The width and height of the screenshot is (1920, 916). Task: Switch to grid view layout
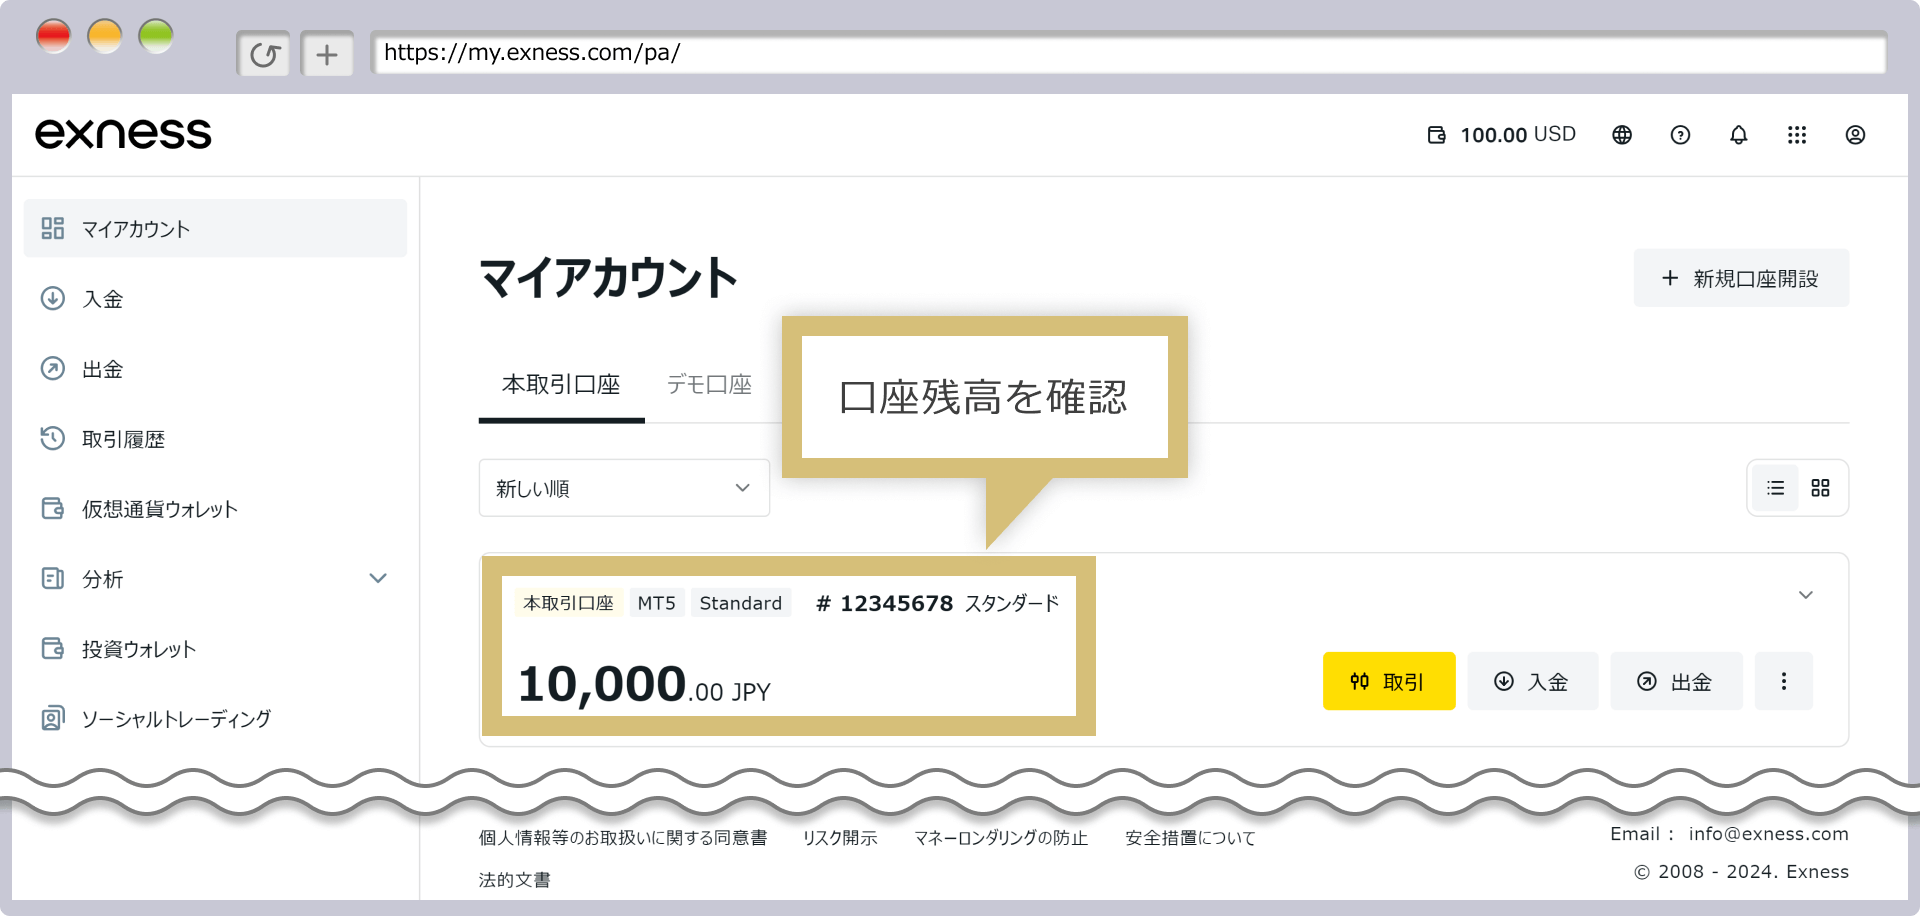(1820, 488)
